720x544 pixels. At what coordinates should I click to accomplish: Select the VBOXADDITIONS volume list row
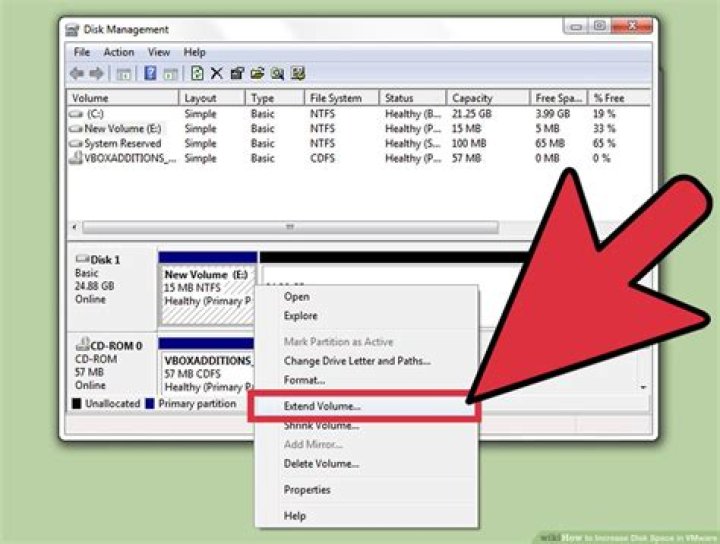click(x=359, y=158)
